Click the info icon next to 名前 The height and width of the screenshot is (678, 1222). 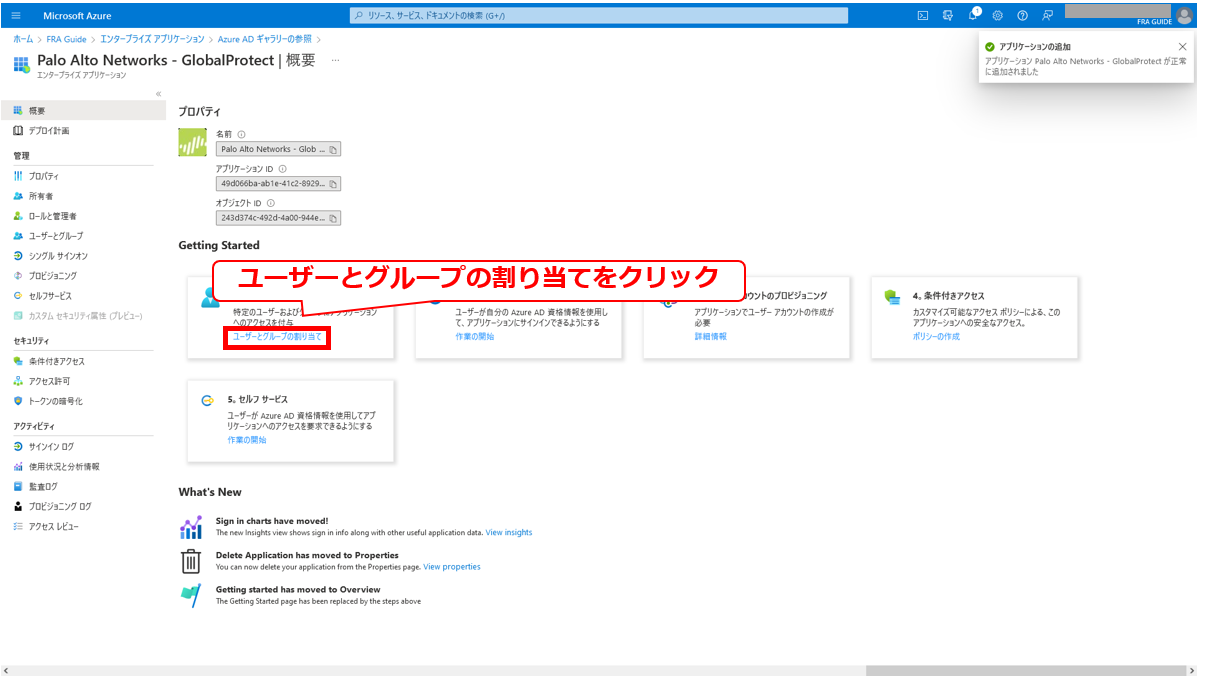click(241, 134)
